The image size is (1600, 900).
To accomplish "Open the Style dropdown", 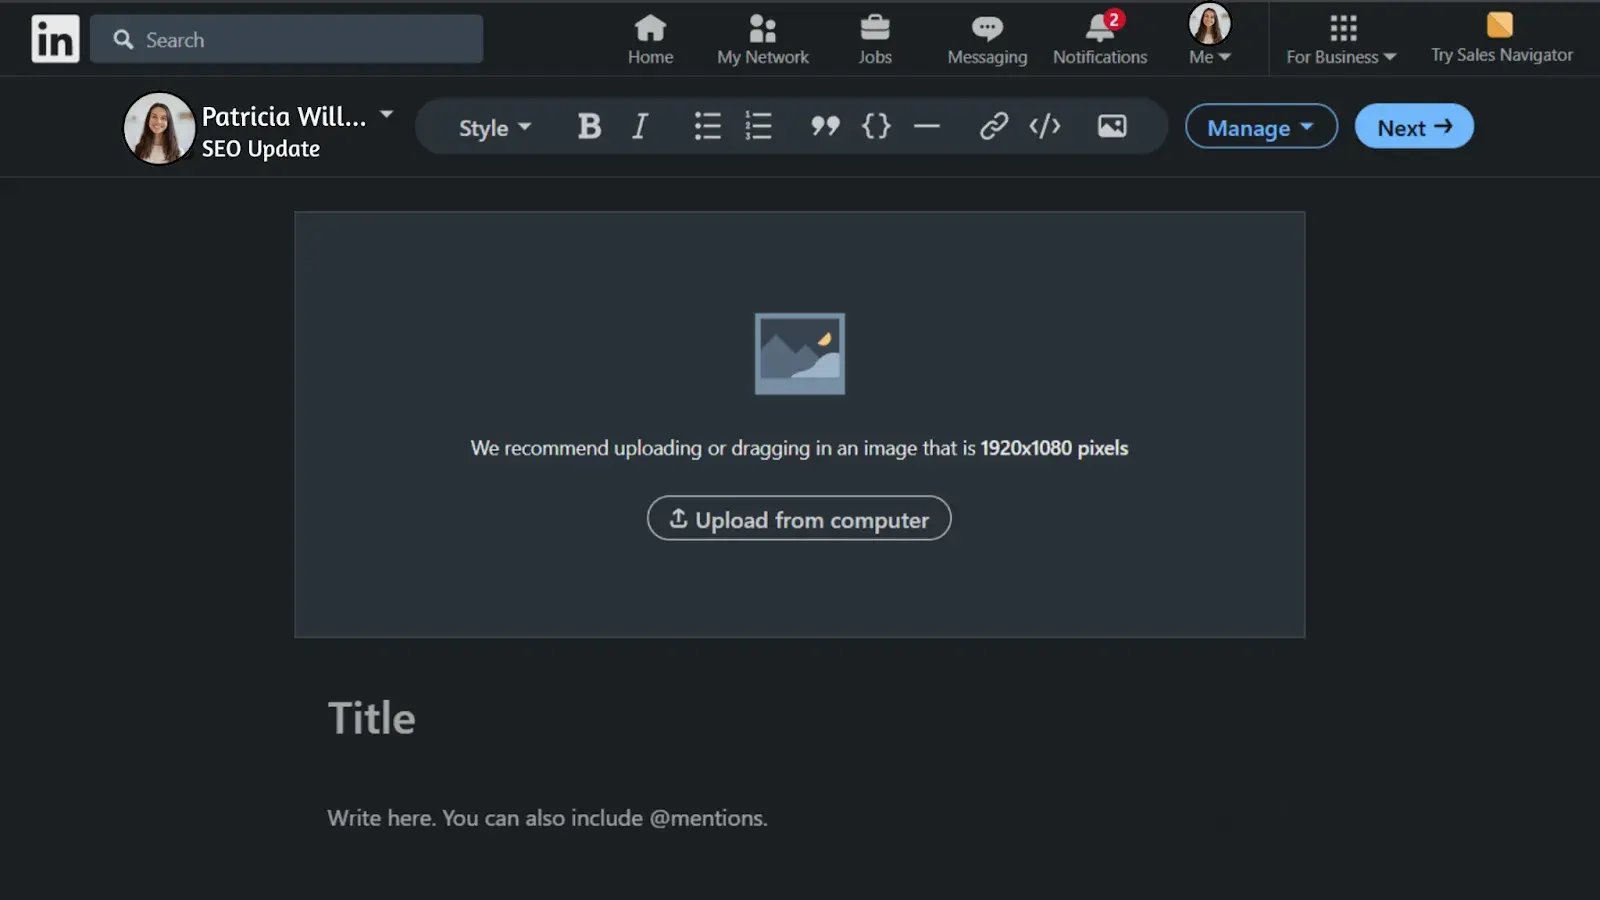I will [x=494, y=128].
